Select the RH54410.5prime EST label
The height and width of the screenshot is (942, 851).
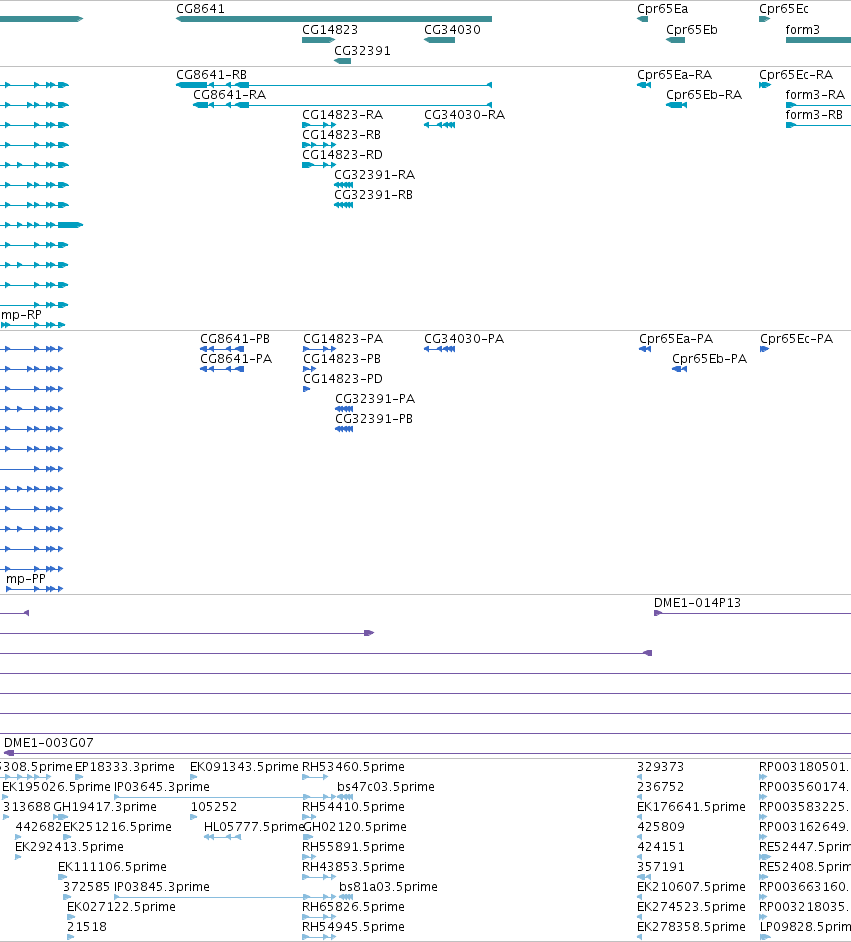(353, 807)
